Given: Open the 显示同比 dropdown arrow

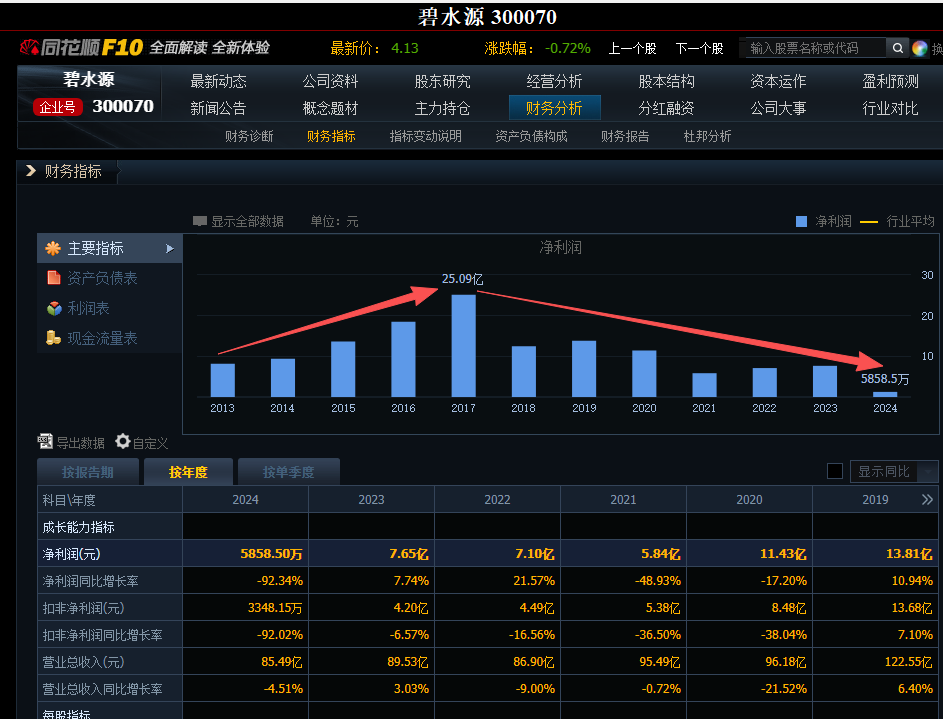Looking at the screenshot, I should click(930, 472).
